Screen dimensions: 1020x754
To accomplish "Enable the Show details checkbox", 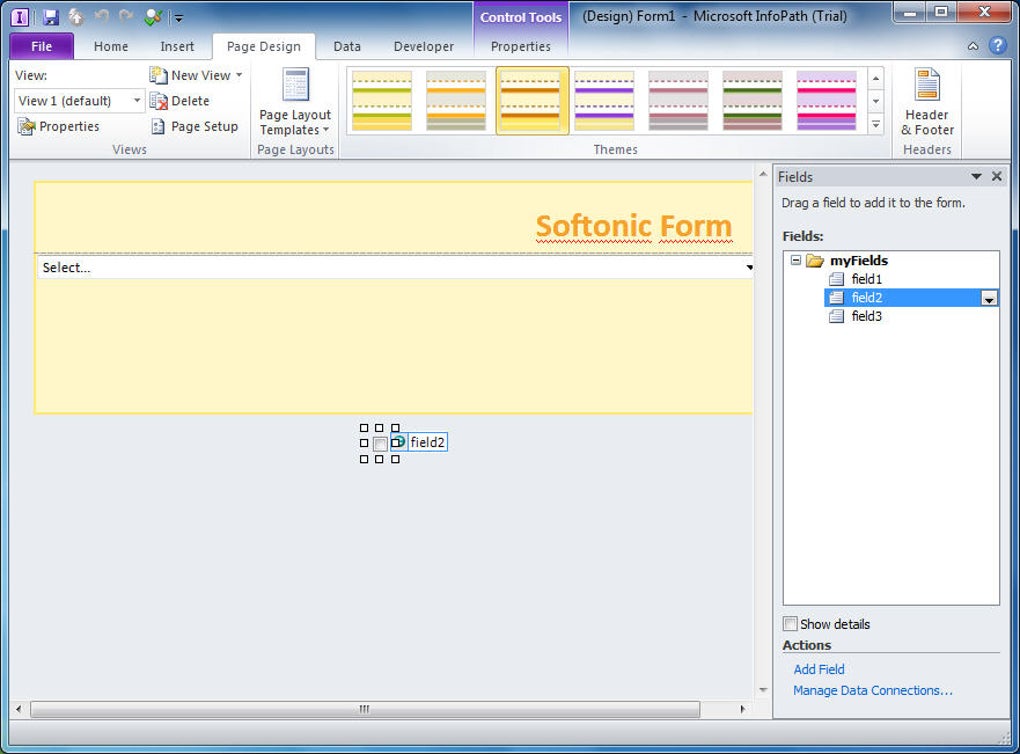I will click(790, 624).
